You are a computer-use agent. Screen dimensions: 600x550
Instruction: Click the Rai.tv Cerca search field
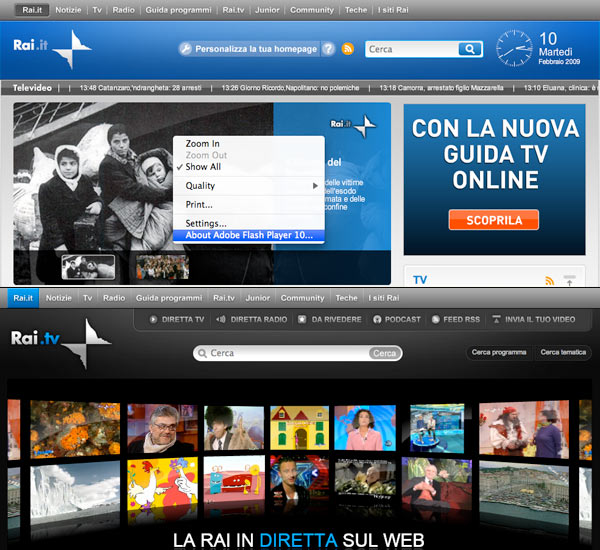tap(285, 353)
